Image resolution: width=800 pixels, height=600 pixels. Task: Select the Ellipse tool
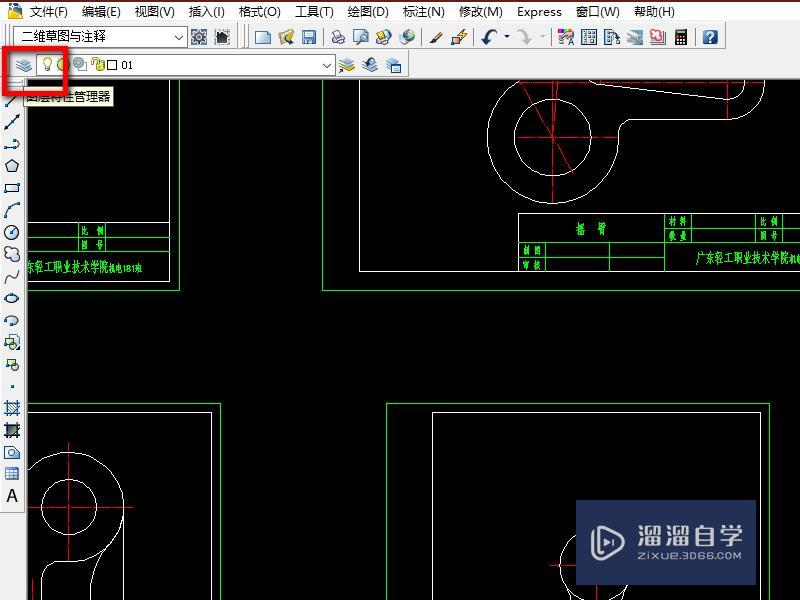pos(12,298)
